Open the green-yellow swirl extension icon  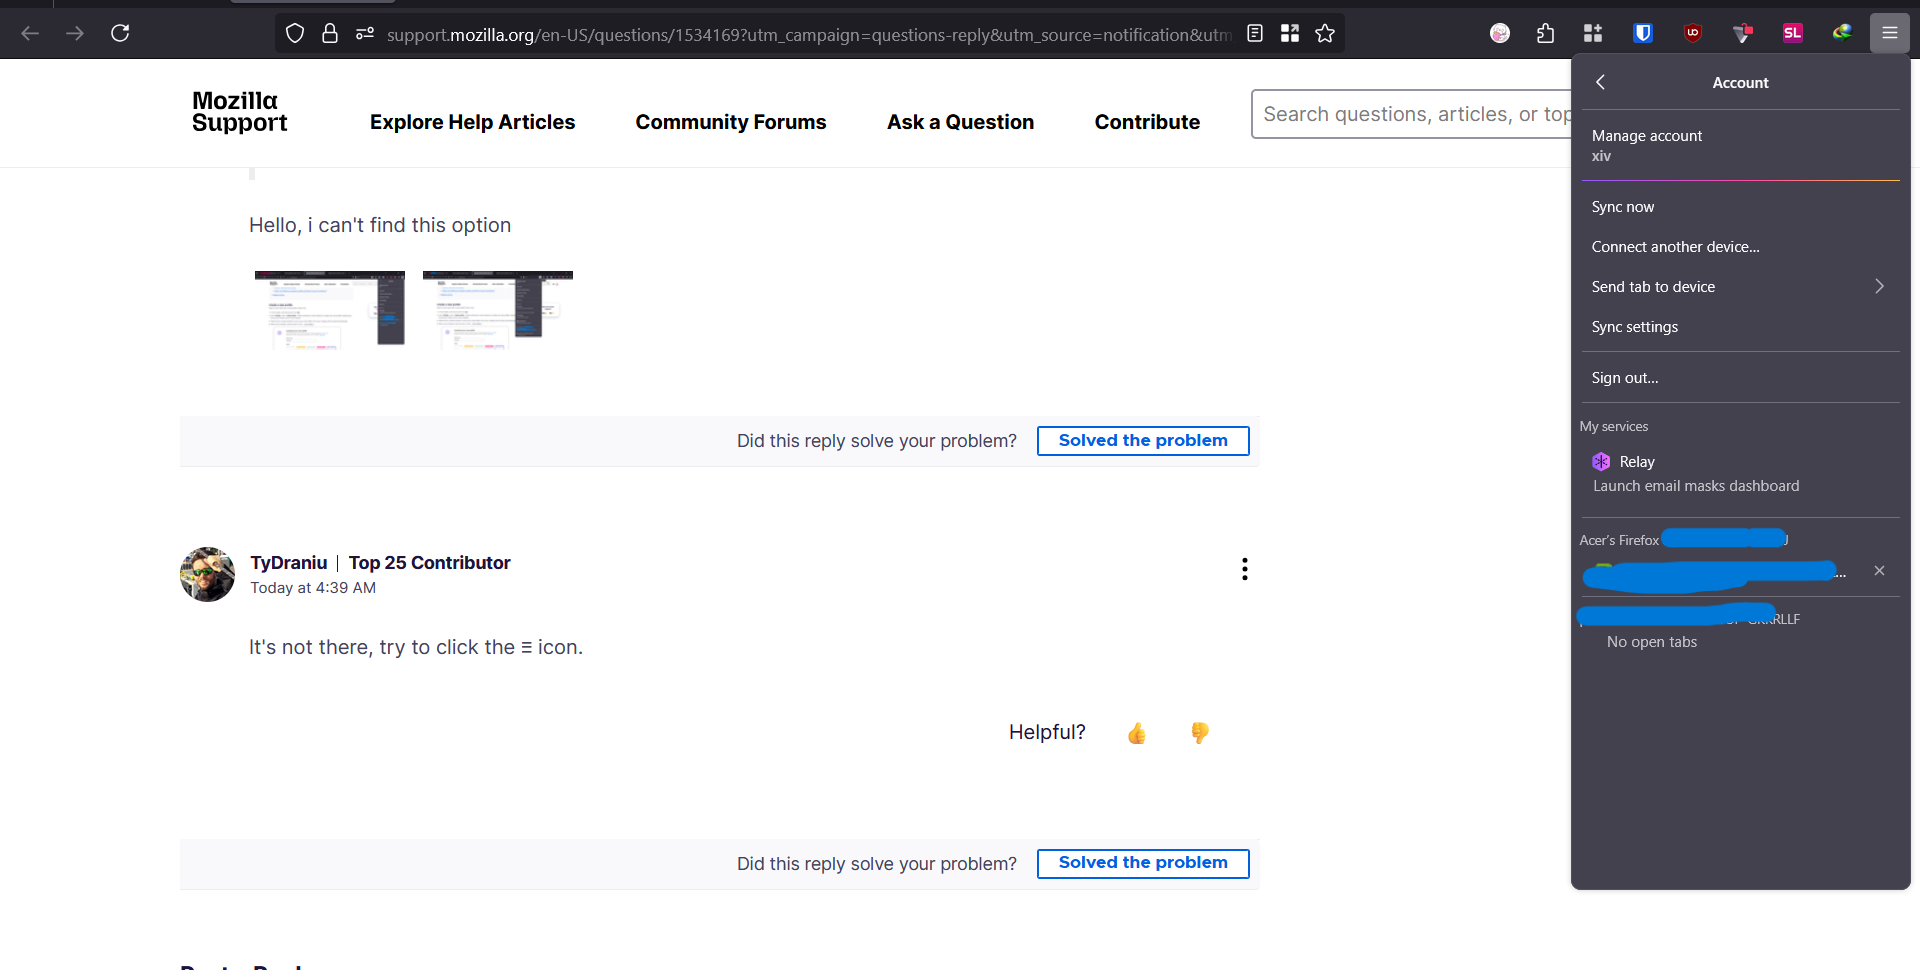click(x=1842, y=34)
